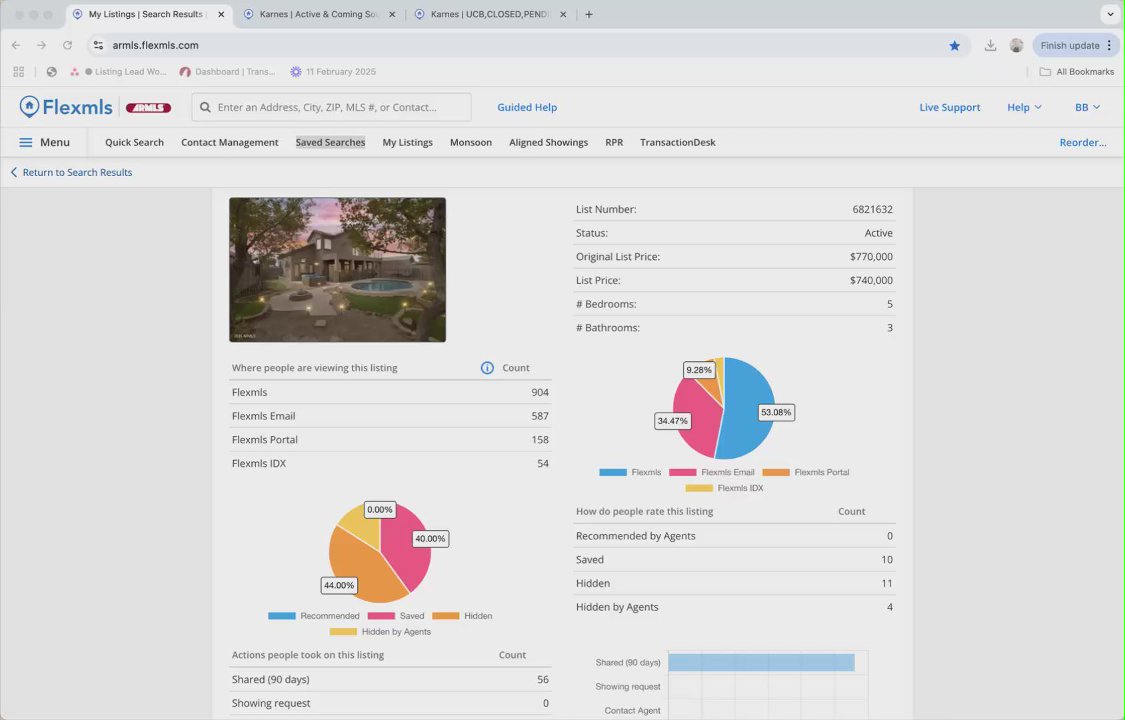This screenshot has width=1125, height=720.
Task: Close the Karnes Active & Coming Soon tab
Action: coord(392,14)
